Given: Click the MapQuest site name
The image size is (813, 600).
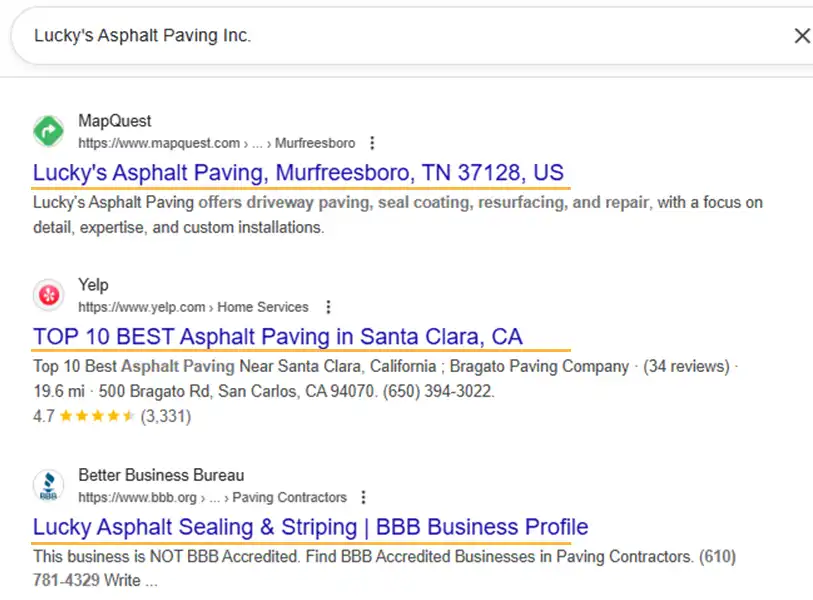Looking at the screenshot, I should pos(115,121).
